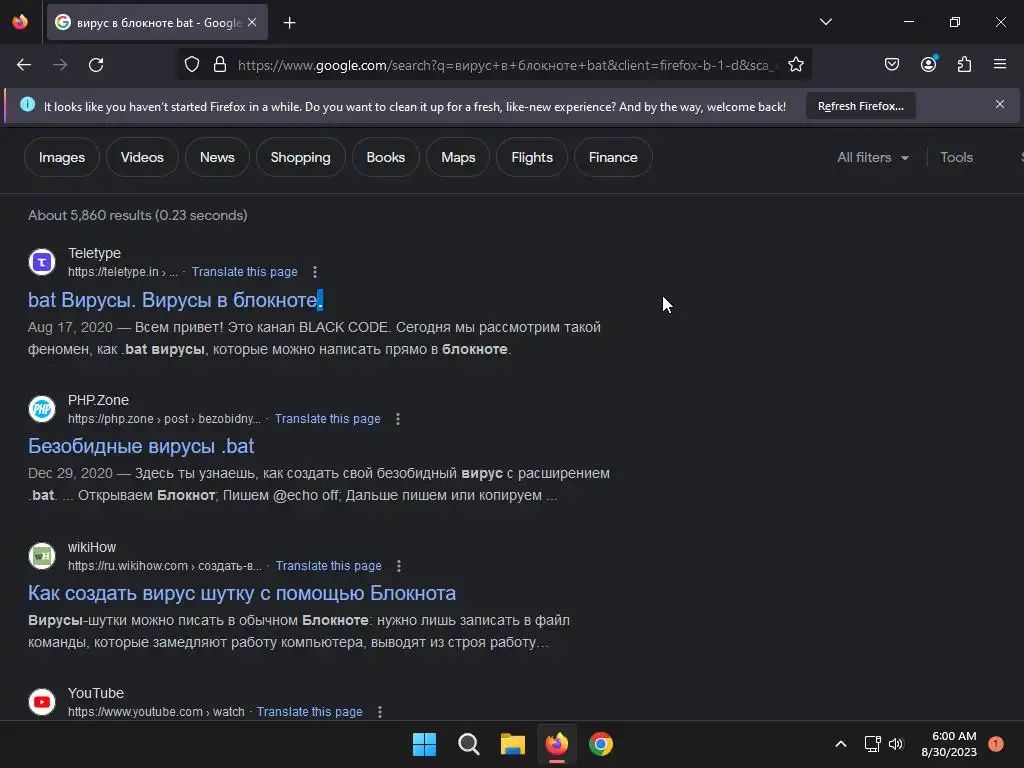Open the wikiHow Как создать вирус result
1024x768 pixels.
pyautogui.click(x=242, y=593)
